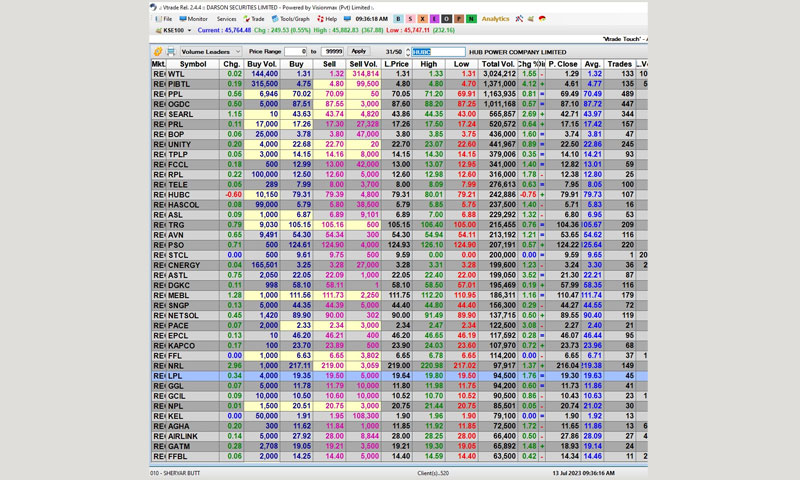Click the Apply price range button

coord(359,52)
